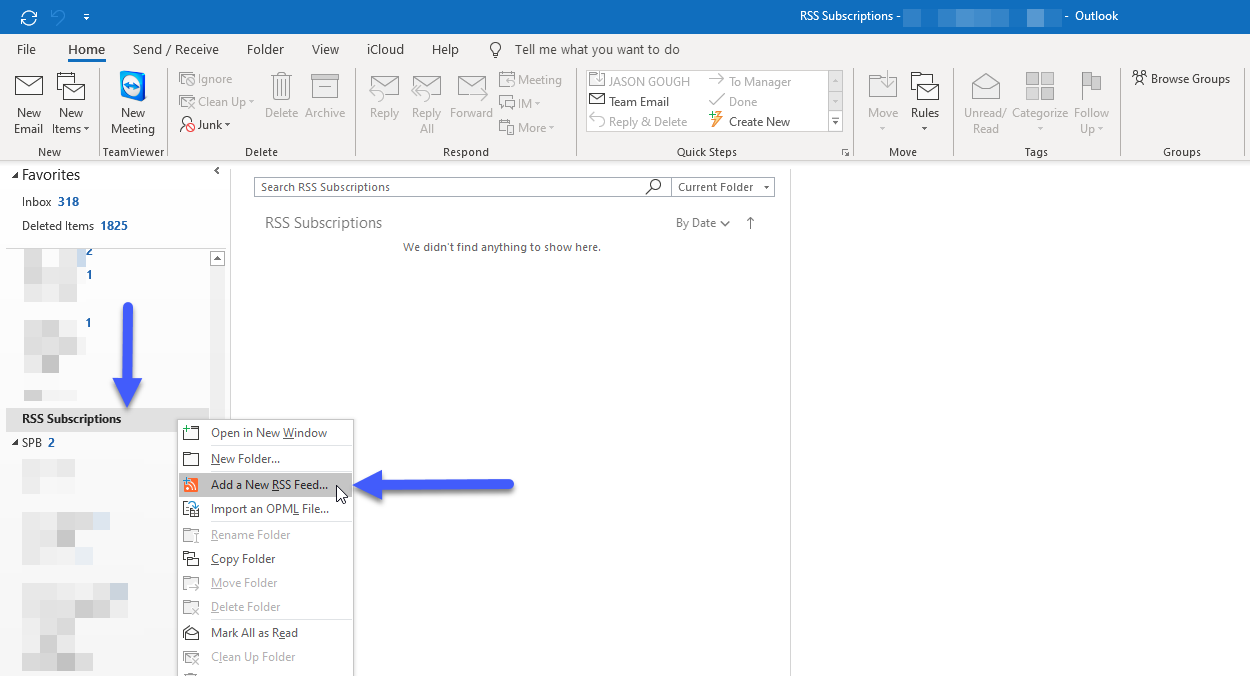The height and width of the screenshot is (676, 1250).
Task: Choose Add a New RSS Feed...
Action: (x=265, y=485)
